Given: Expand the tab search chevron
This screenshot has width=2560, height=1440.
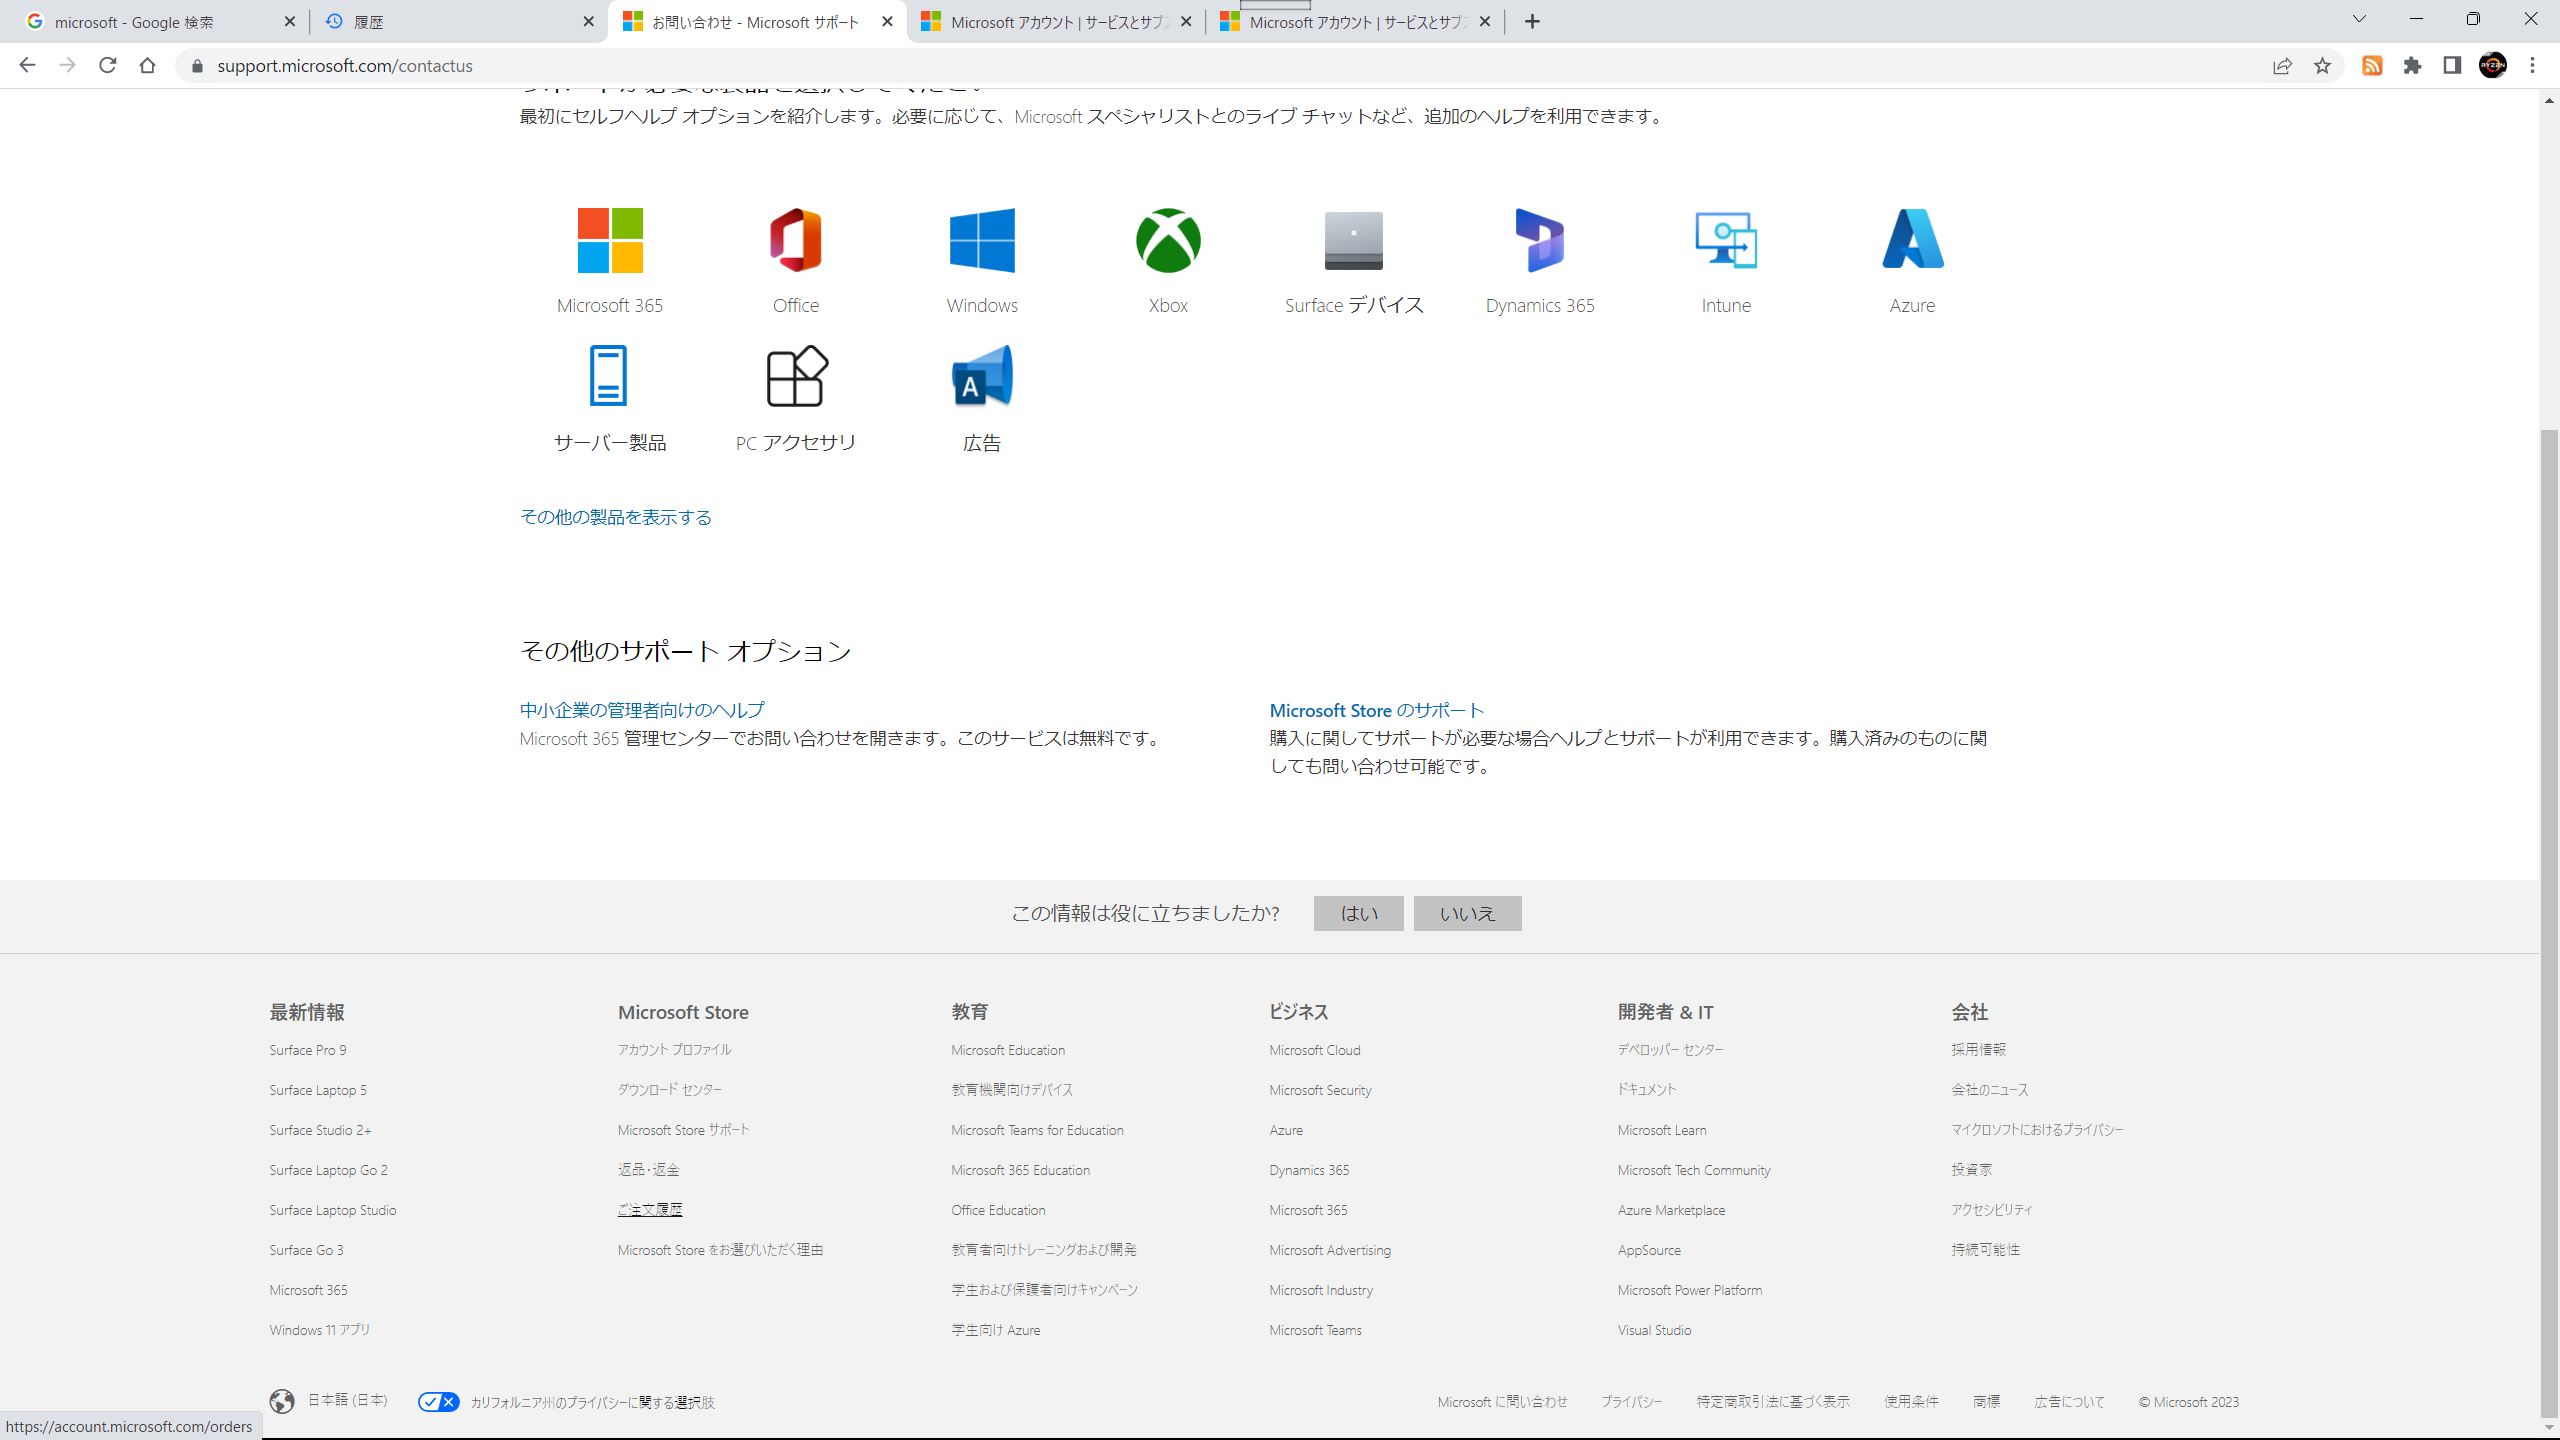Looking at the screenshot, I should pyautogui.click(x=2359, y=19).
